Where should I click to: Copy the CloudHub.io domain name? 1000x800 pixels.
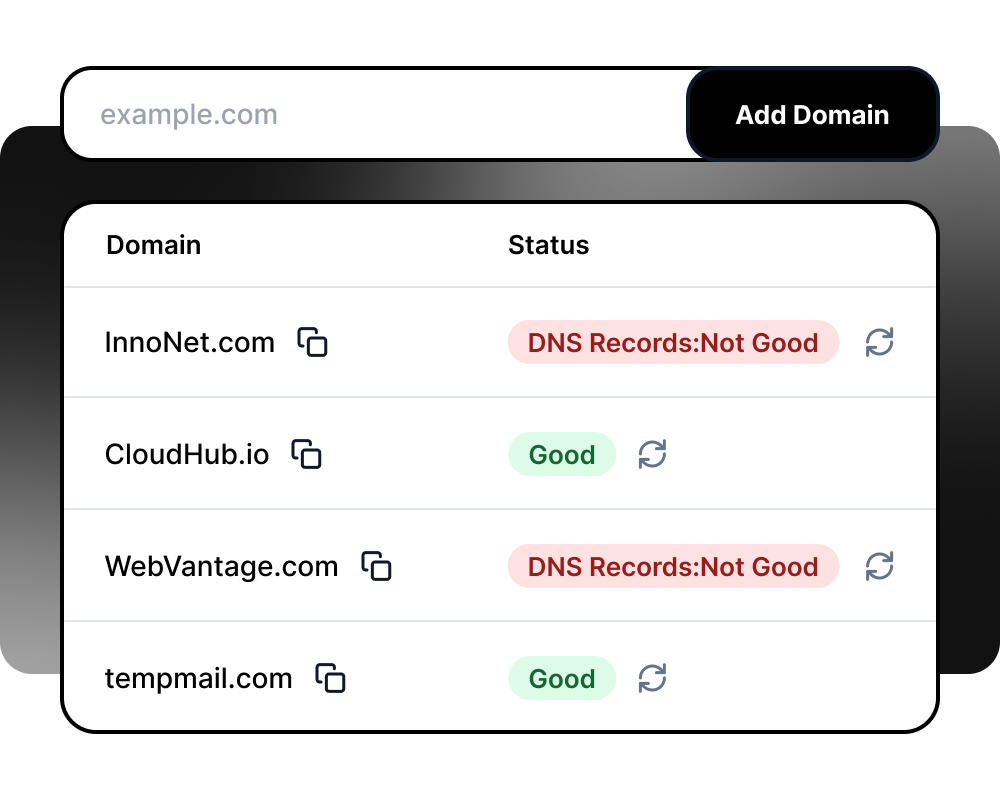[x=307, y=454]
